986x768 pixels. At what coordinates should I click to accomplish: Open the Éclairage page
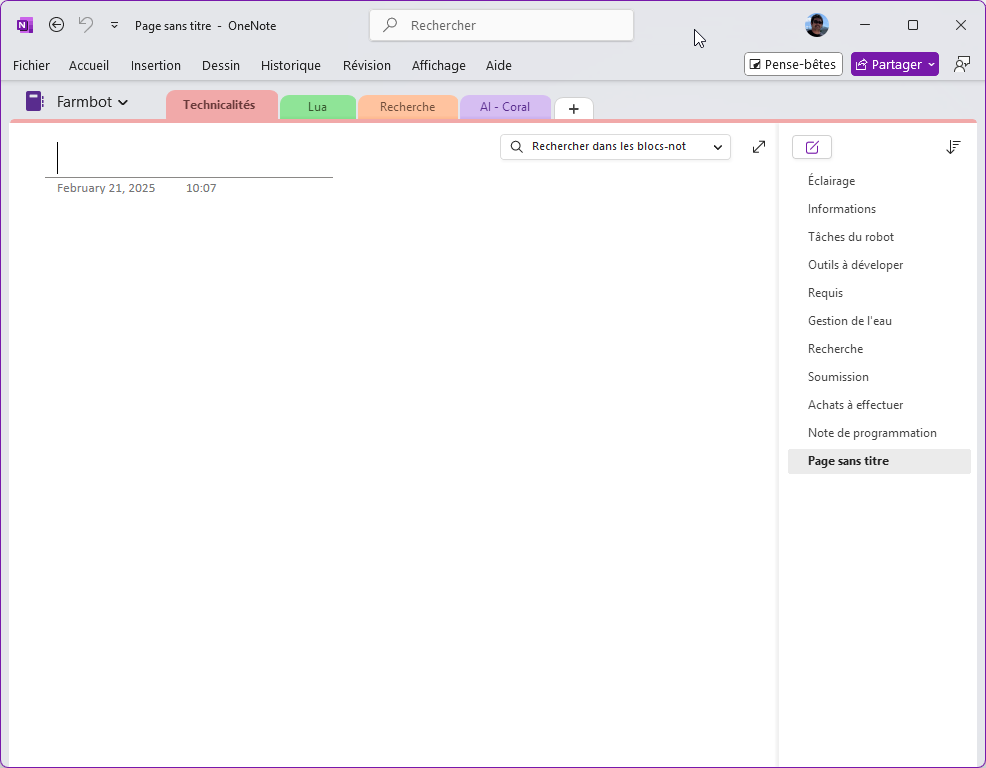click(879, 181)
